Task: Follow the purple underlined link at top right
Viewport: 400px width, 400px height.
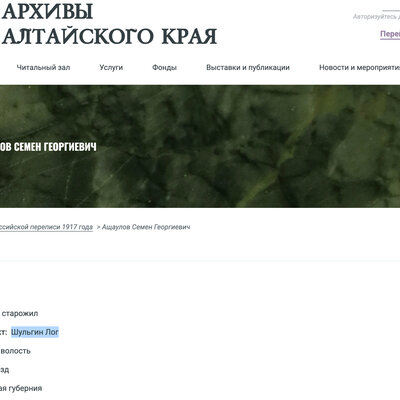Action: 390,34
